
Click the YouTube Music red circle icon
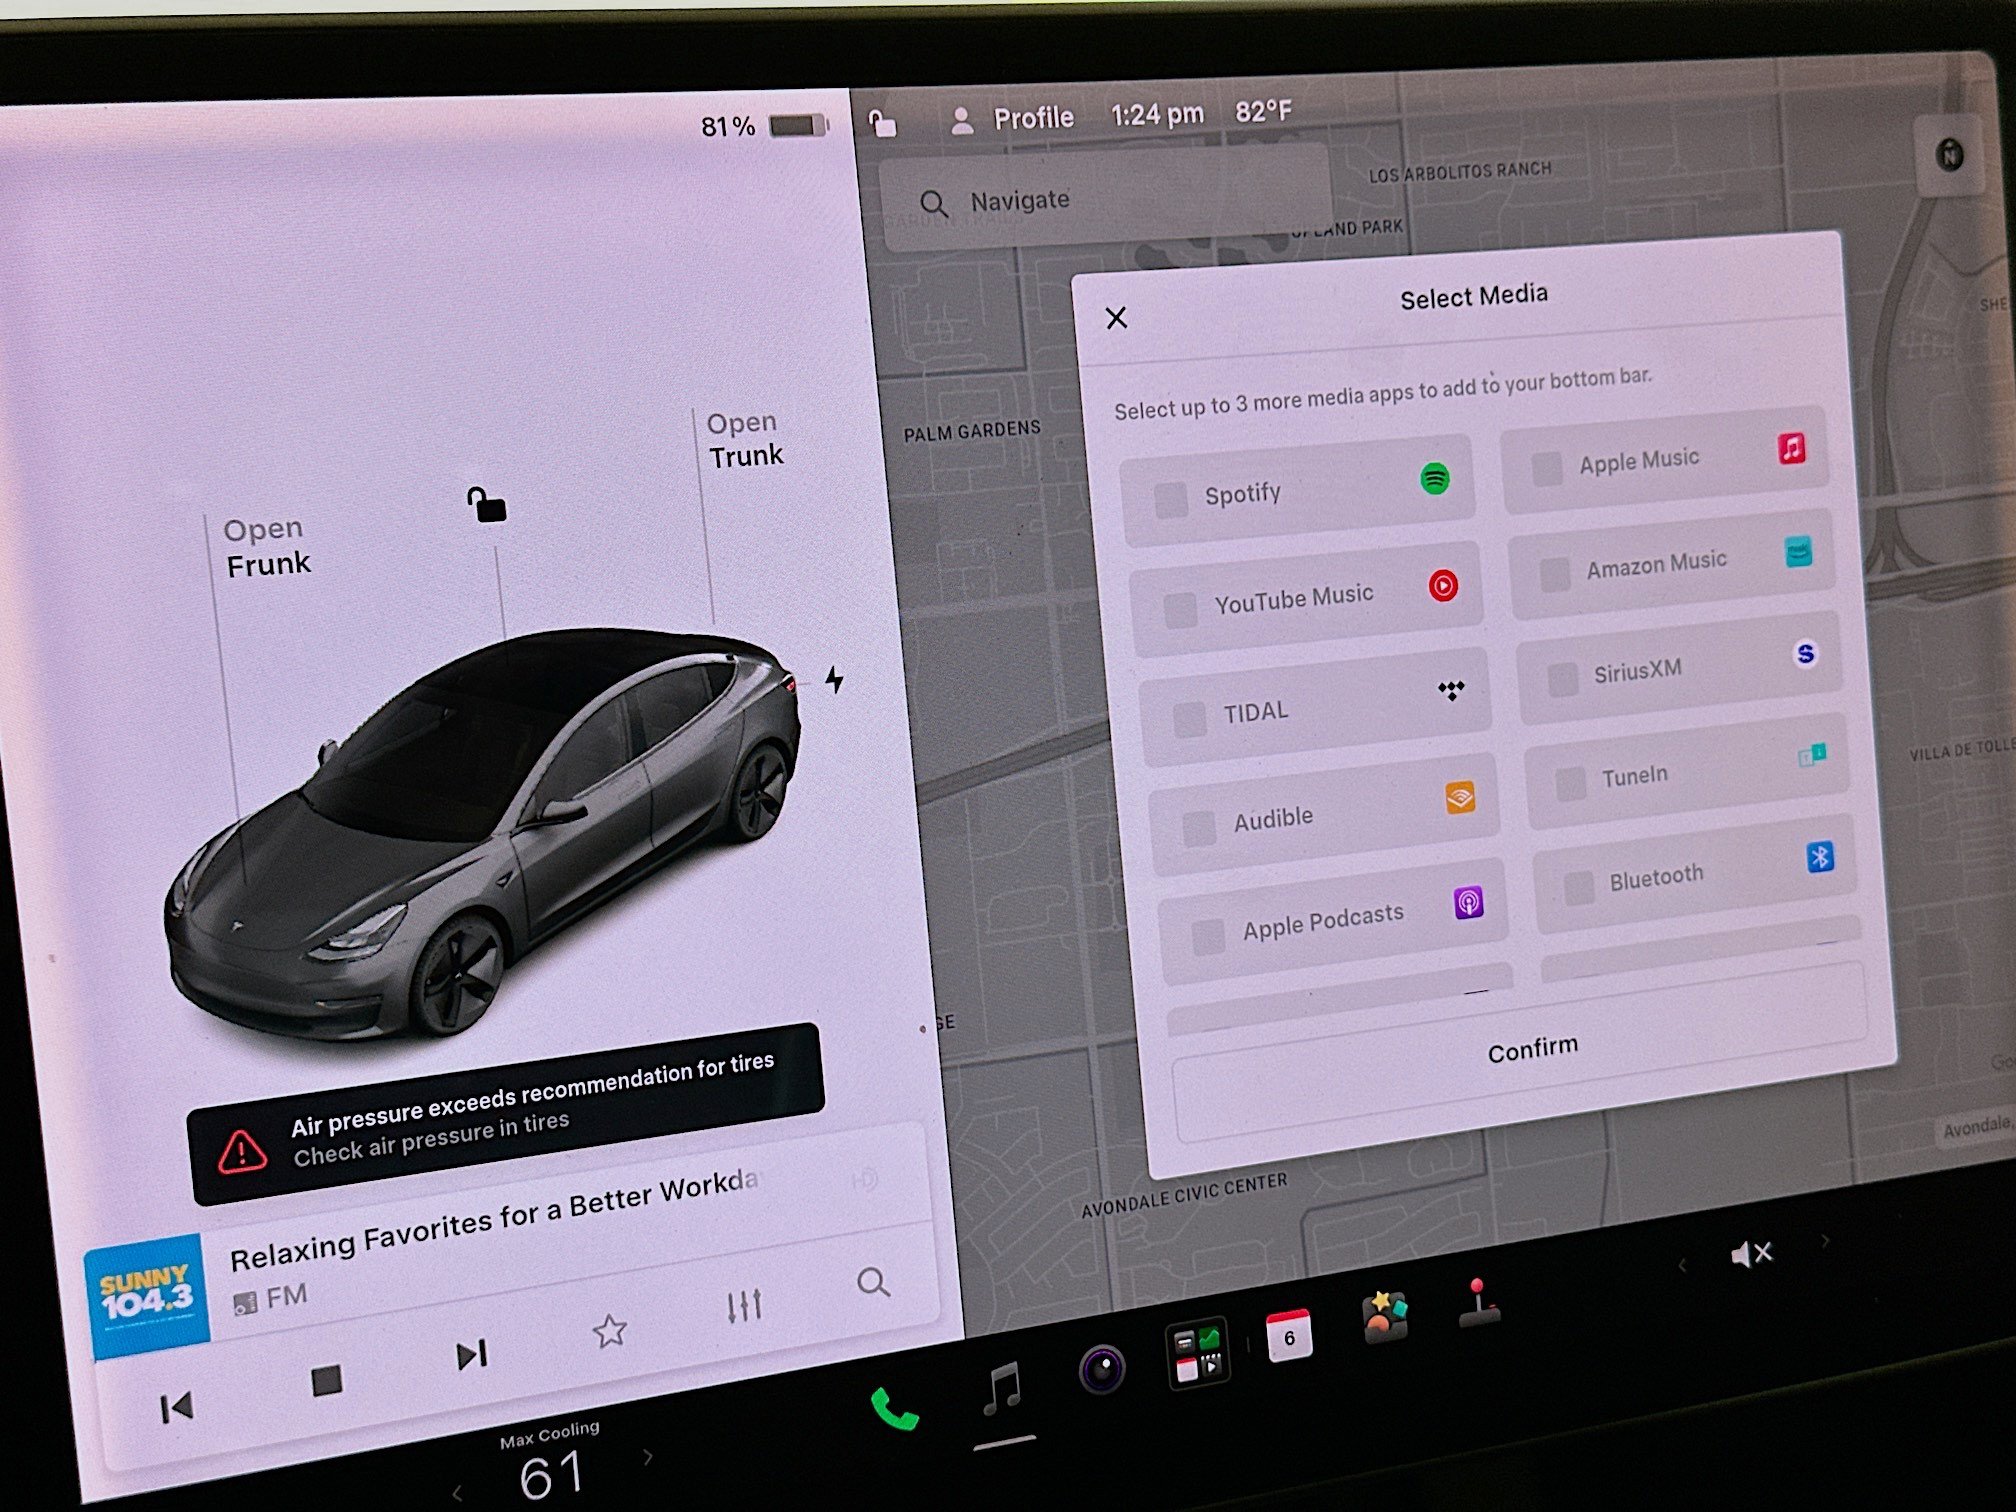[x=1443, y=585]
